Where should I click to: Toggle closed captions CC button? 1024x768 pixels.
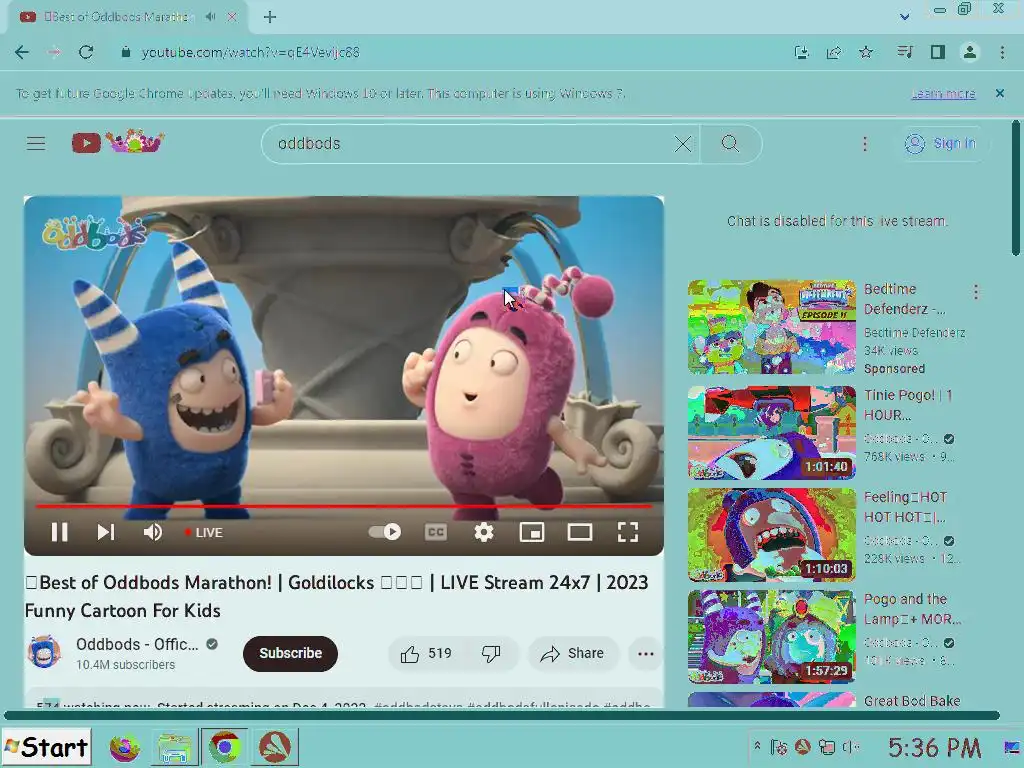coord(436,532)
